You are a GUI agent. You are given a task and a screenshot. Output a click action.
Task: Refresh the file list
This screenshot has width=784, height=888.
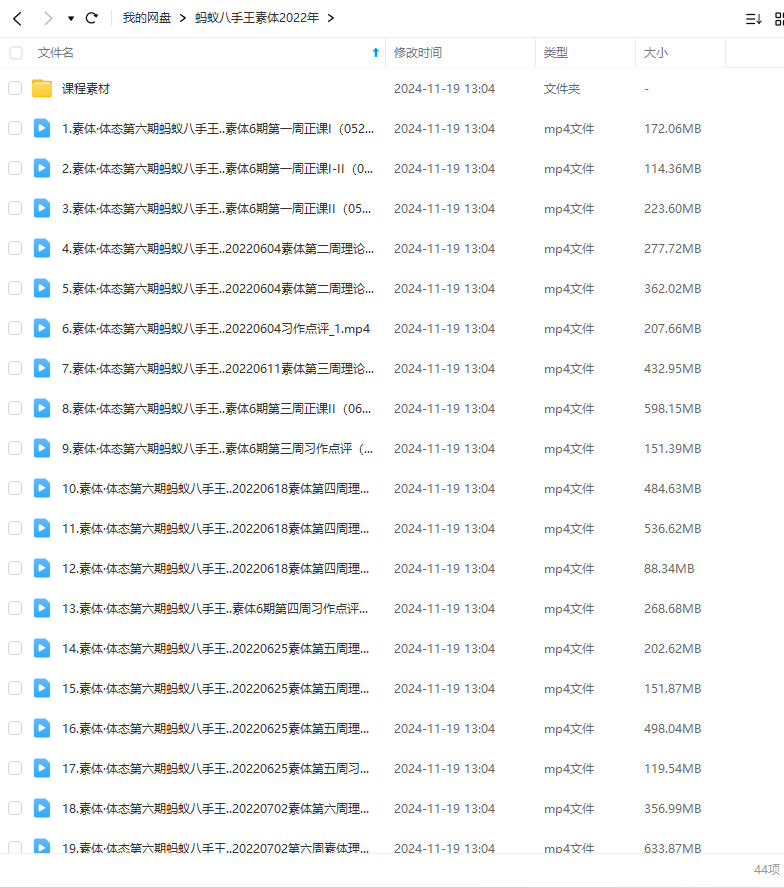pos(91,18)
